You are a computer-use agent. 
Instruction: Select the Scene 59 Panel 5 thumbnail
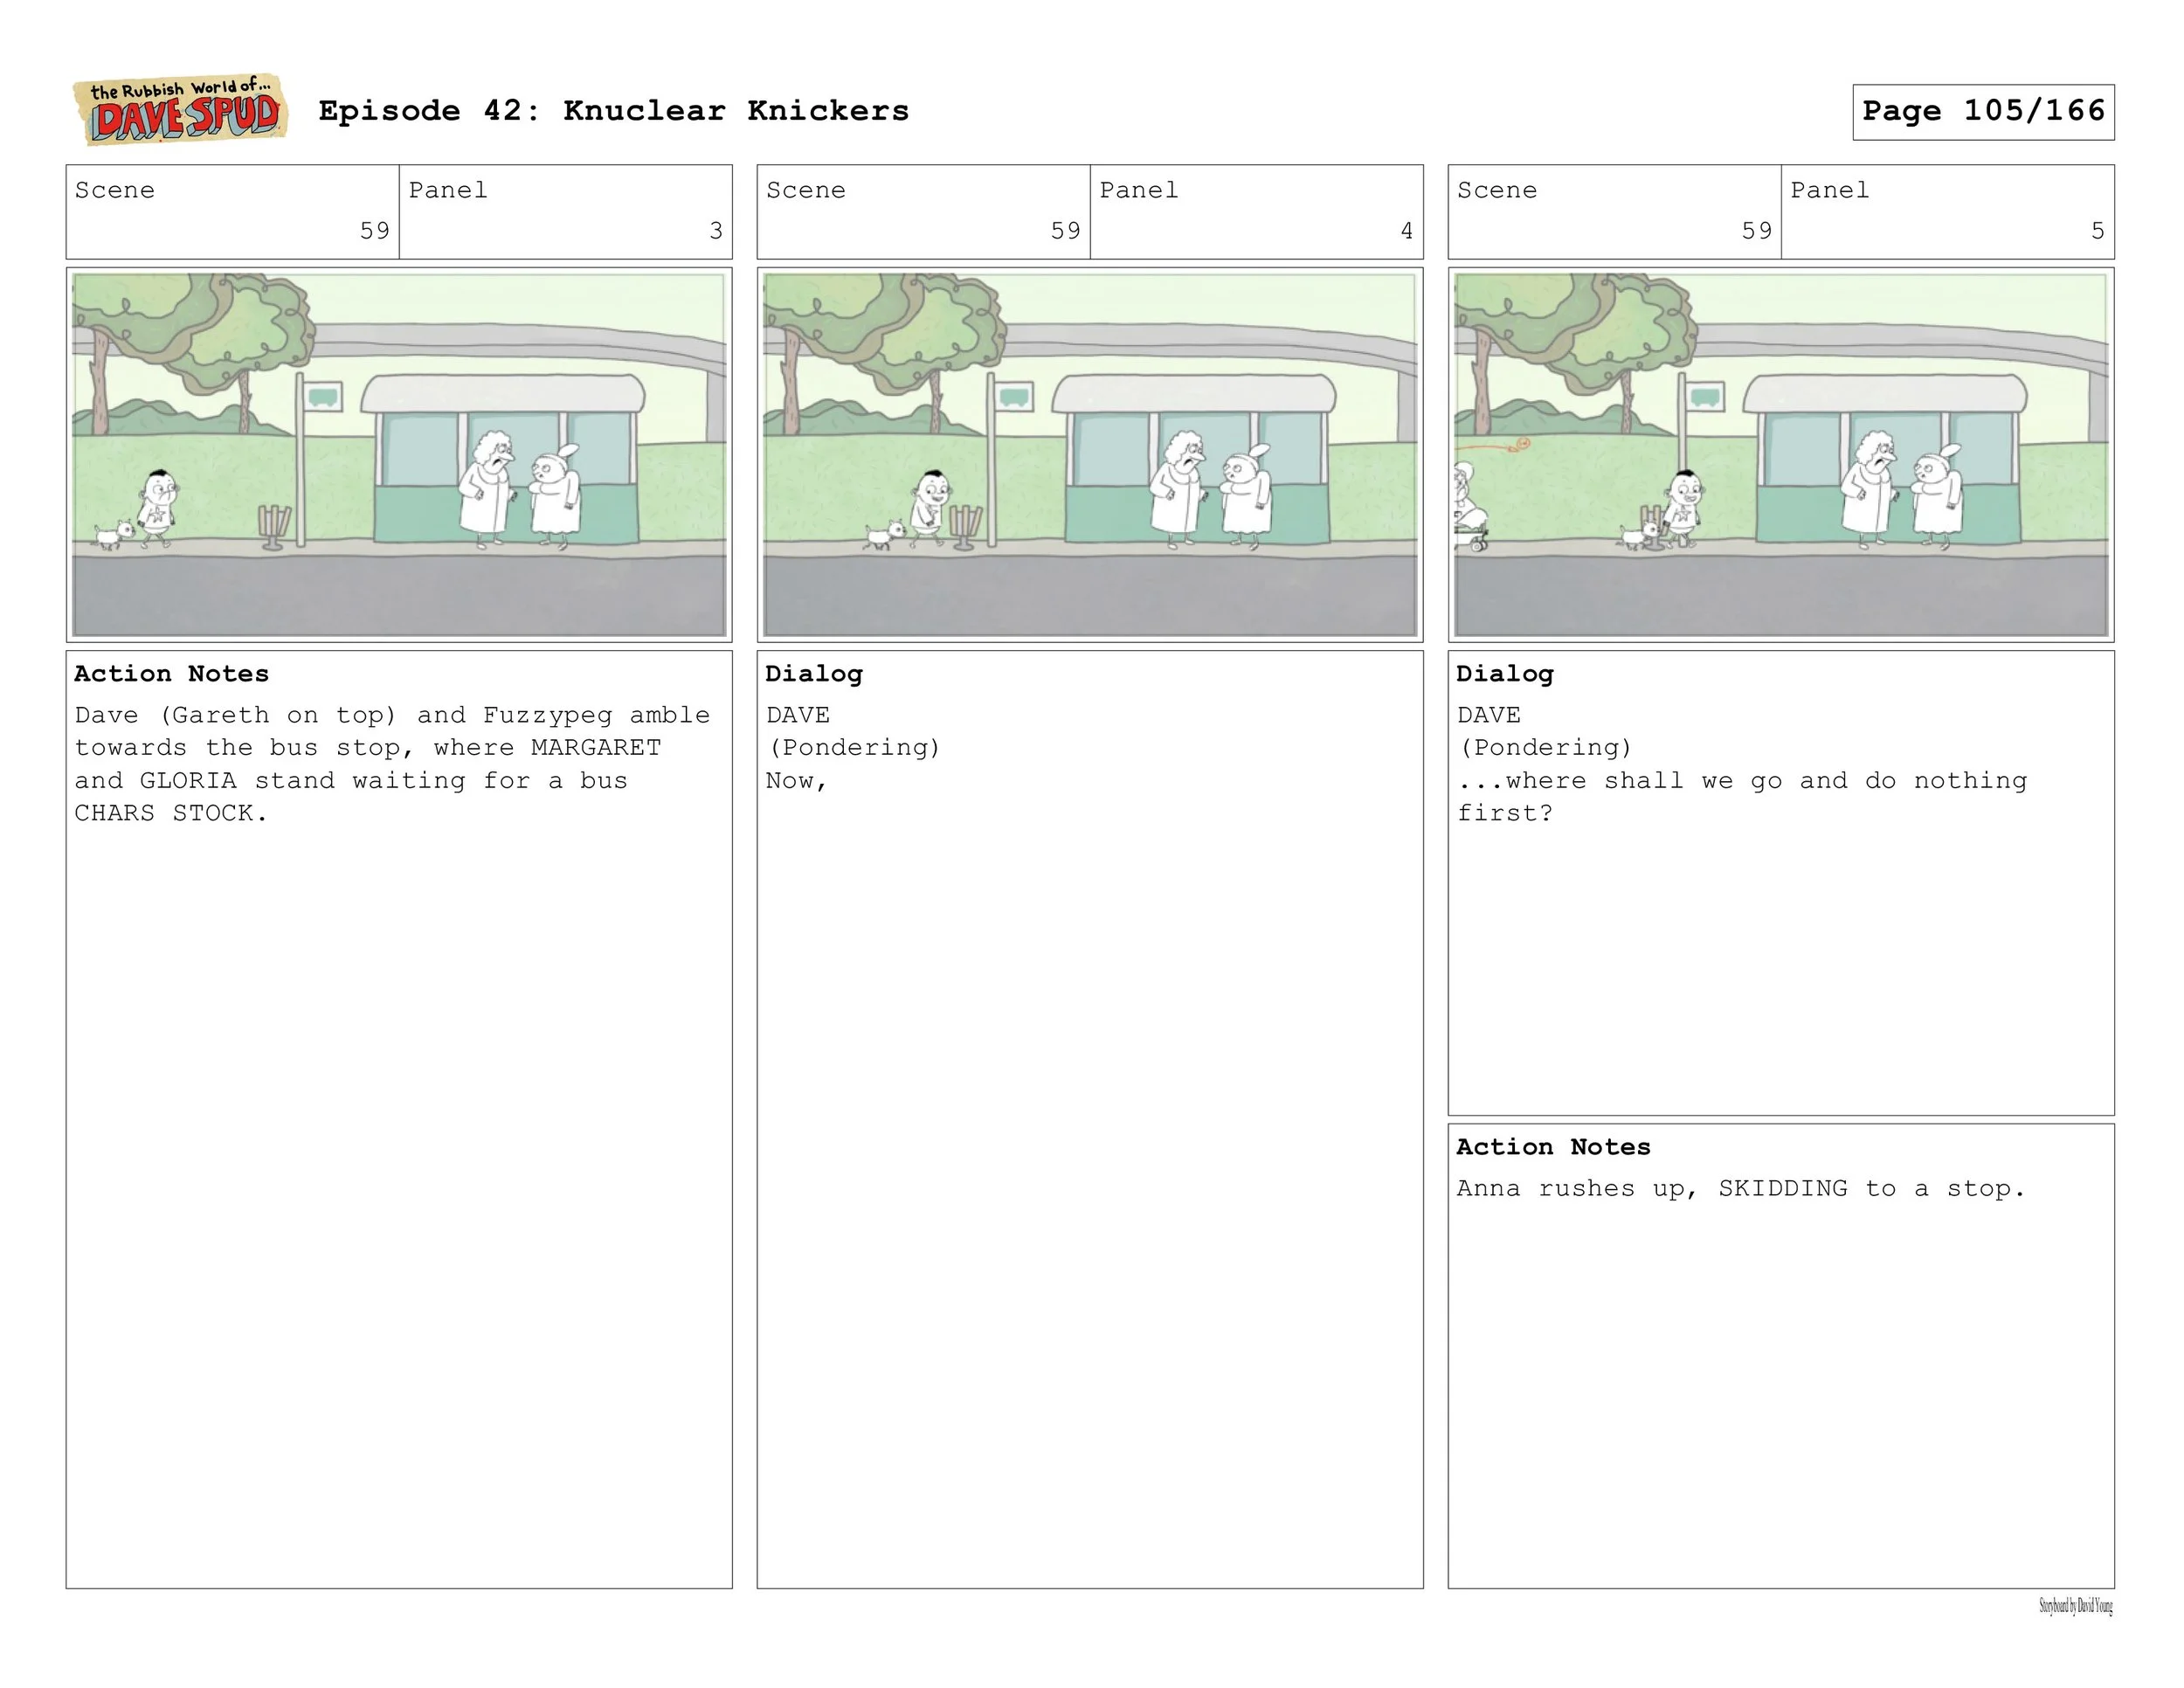pos(1780,454)
